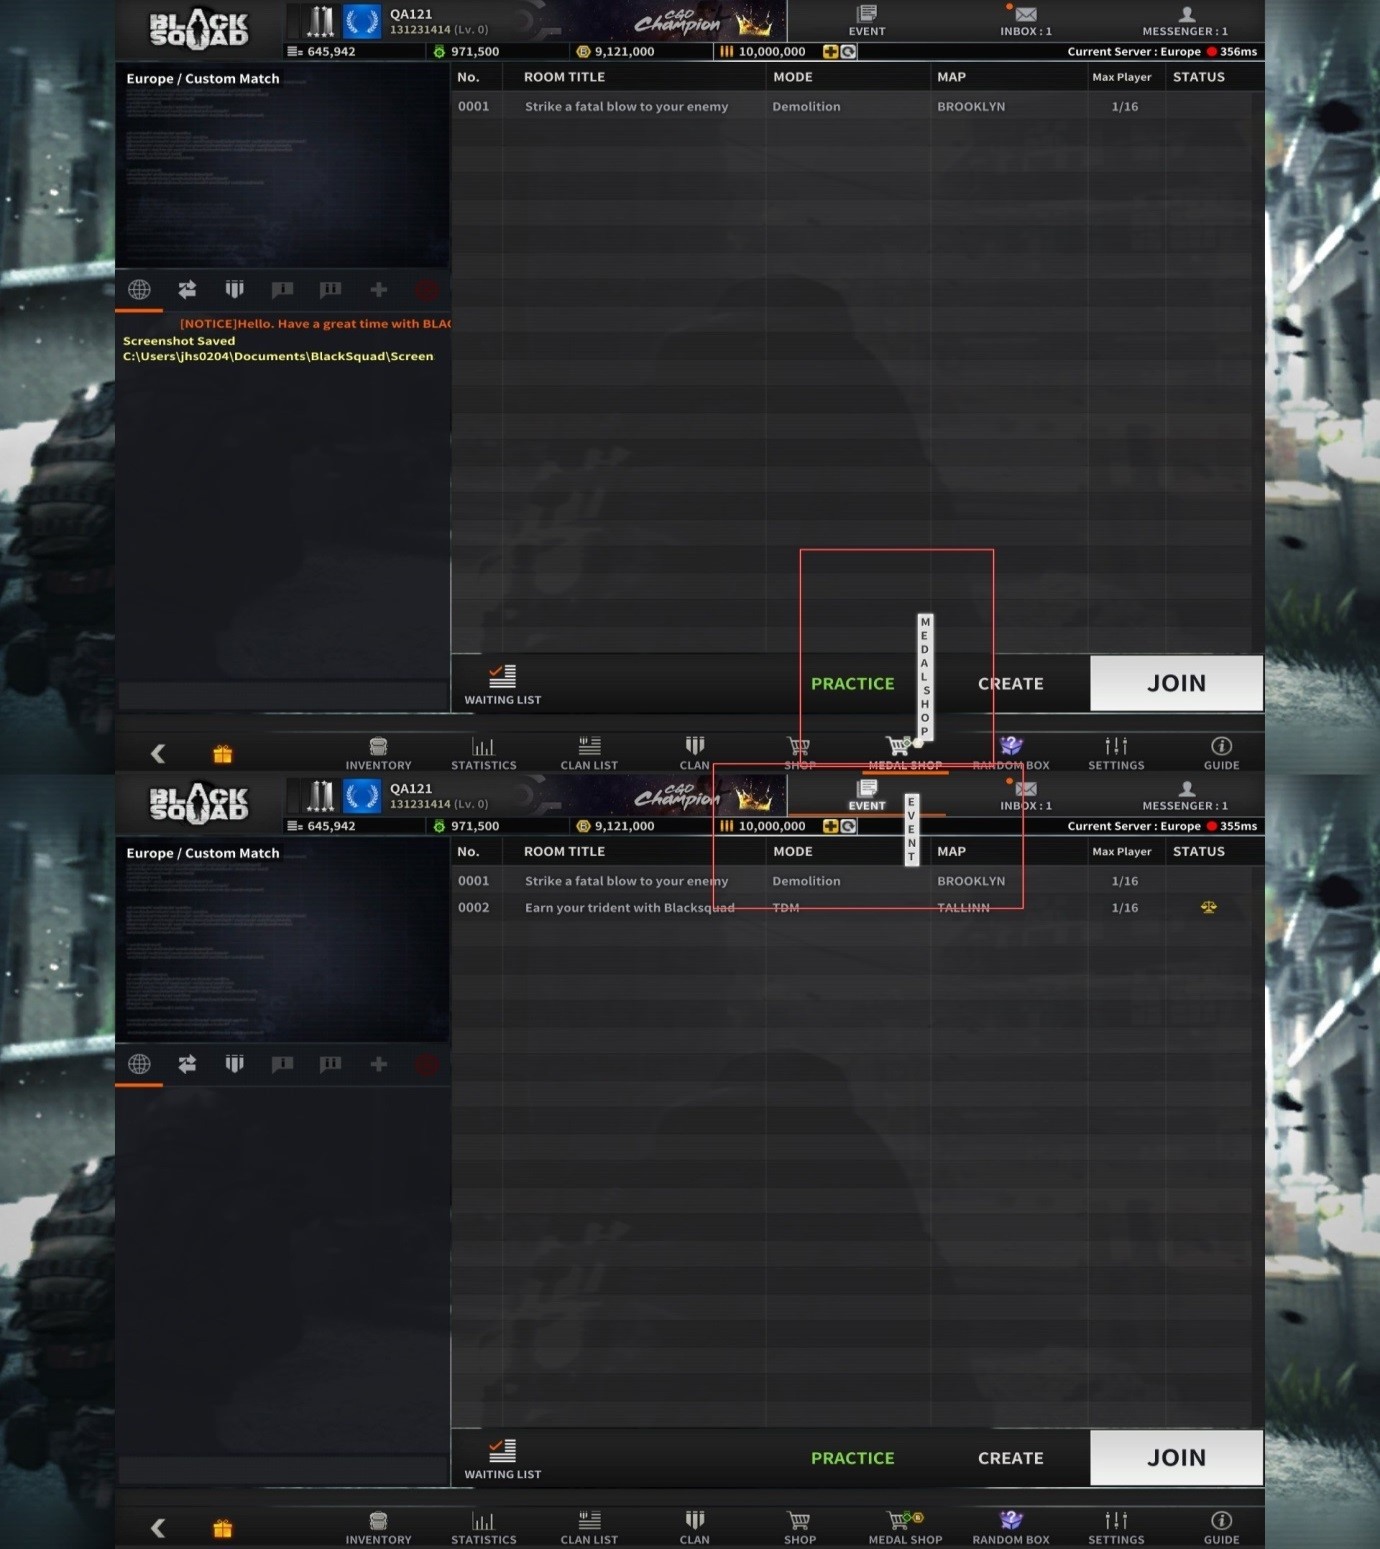Select "Earn your trident with Blacksquad" room
Image resolution: width=1380 pixels, height=1549 pixels.
(630, 908)
